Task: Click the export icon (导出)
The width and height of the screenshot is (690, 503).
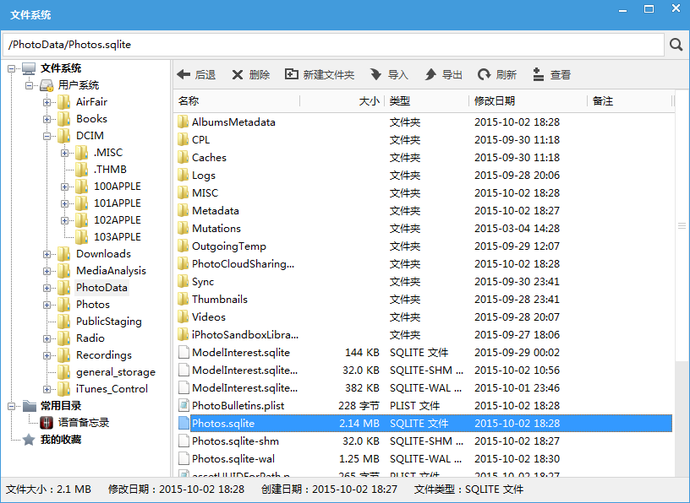Action: tap(430, 74)
